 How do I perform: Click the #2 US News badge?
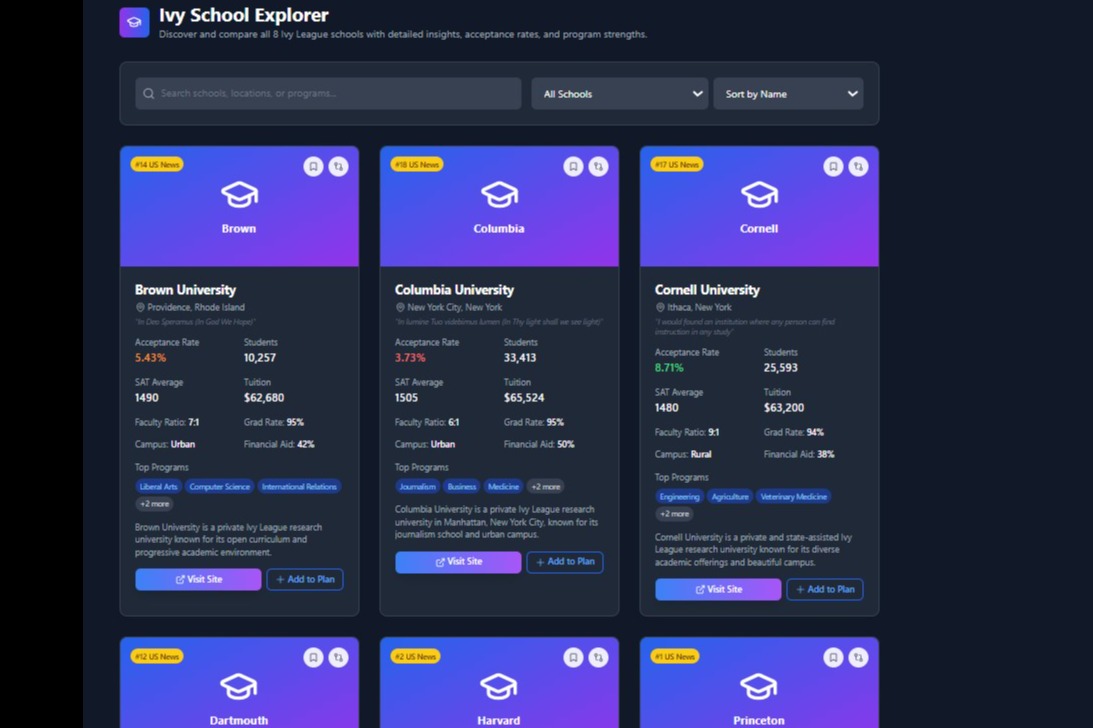[415, 656]
